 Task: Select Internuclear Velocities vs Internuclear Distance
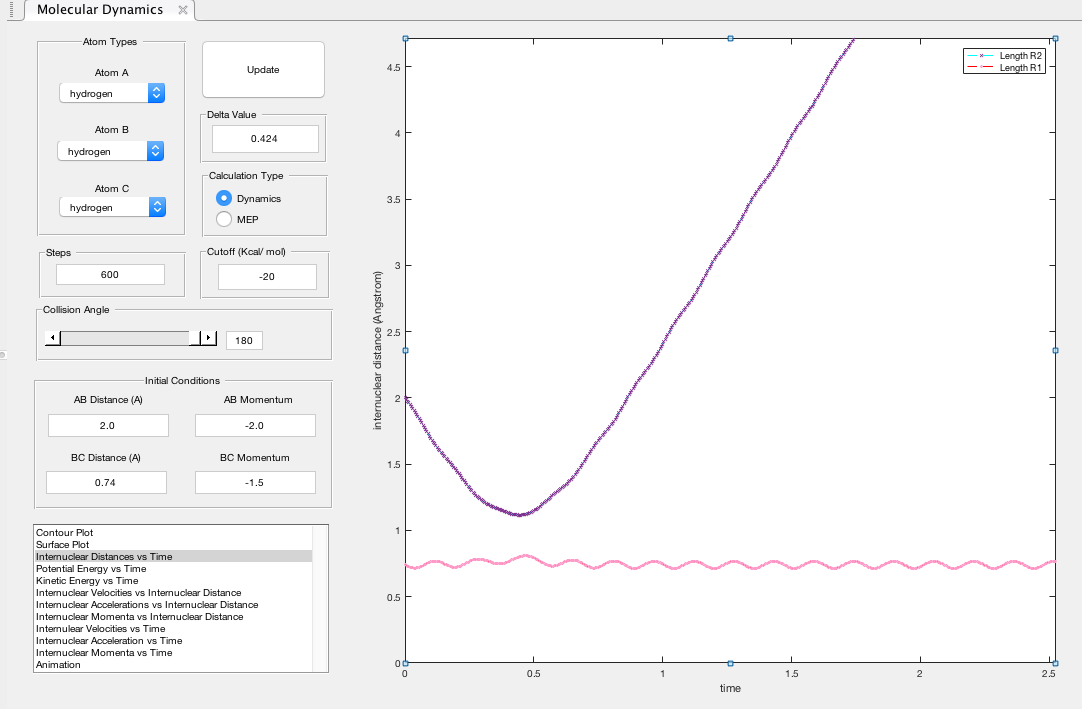[x=173, y=592]
